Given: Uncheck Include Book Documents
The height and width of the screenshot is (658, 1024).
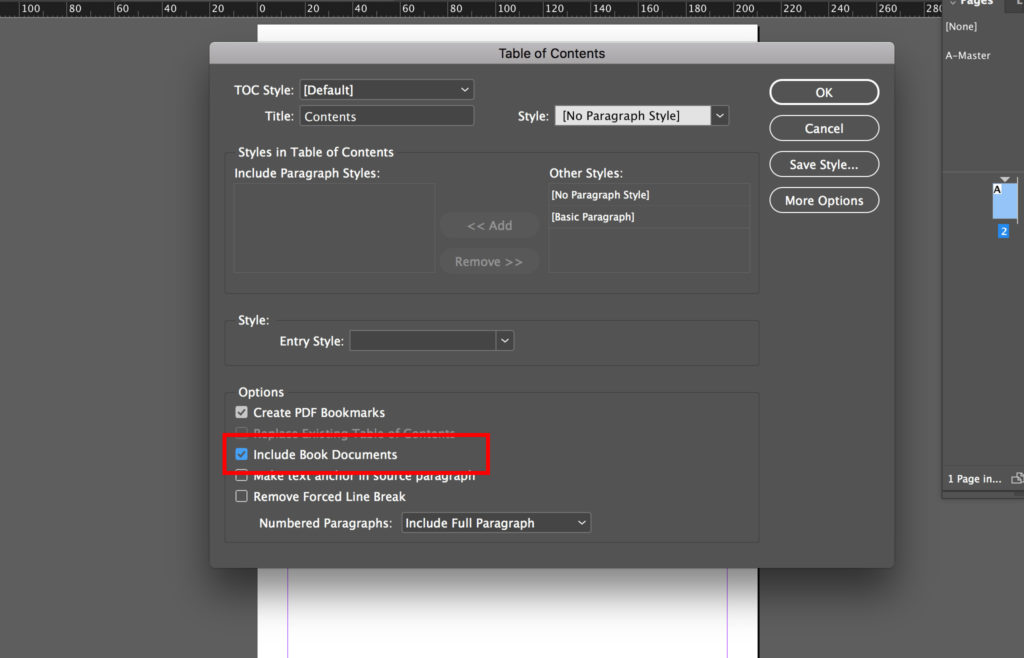Looking at the screenshot, I should [241, 454].
